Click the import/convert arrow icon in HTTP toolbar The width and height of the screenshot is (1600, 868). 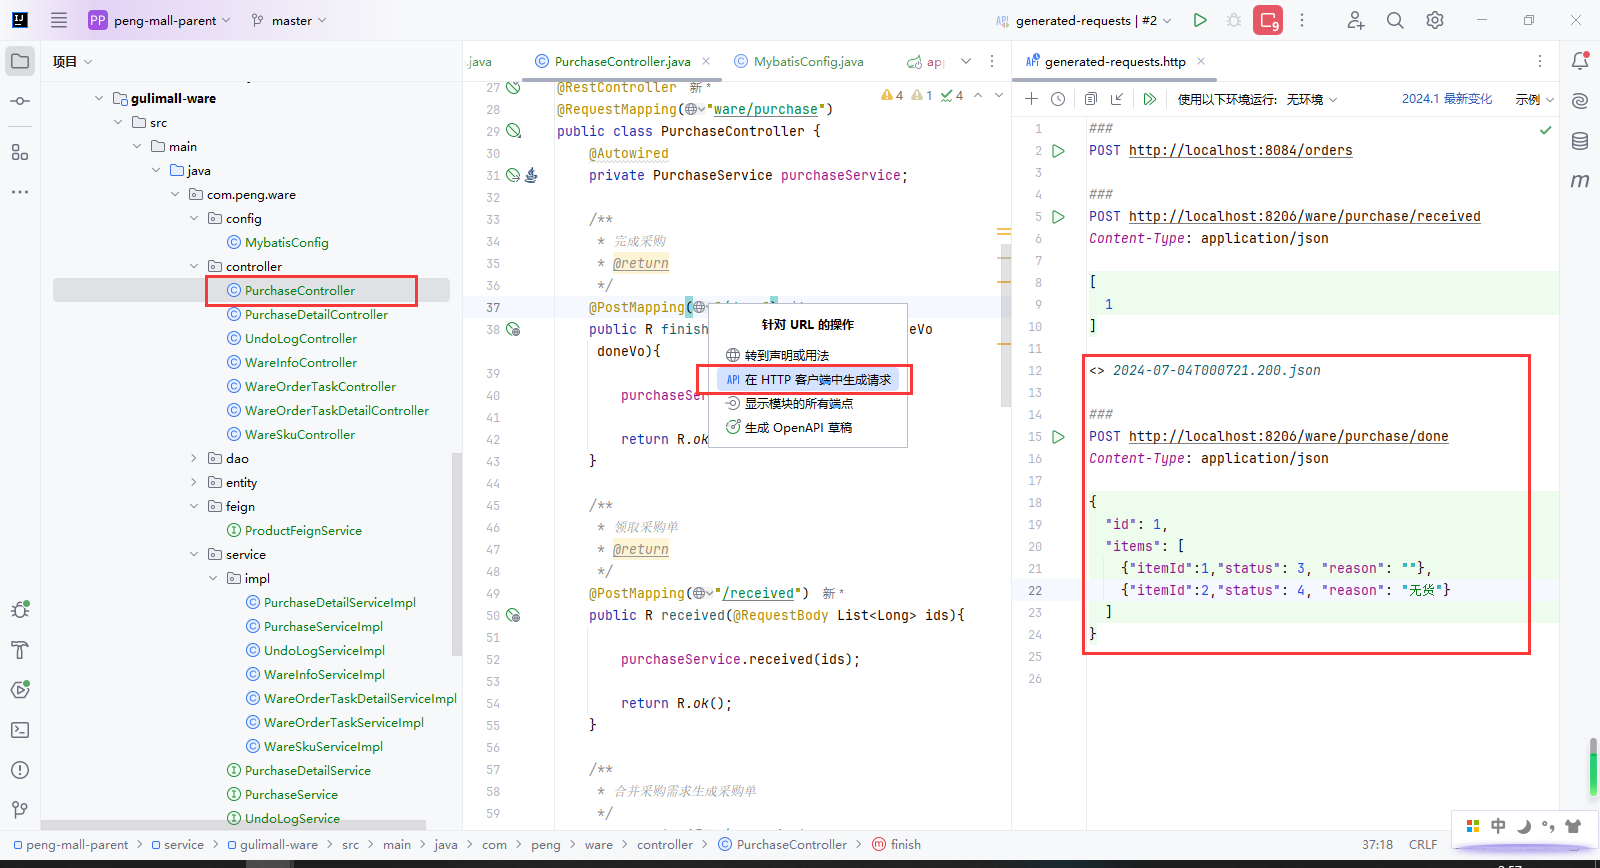[x=1117, y=99]
